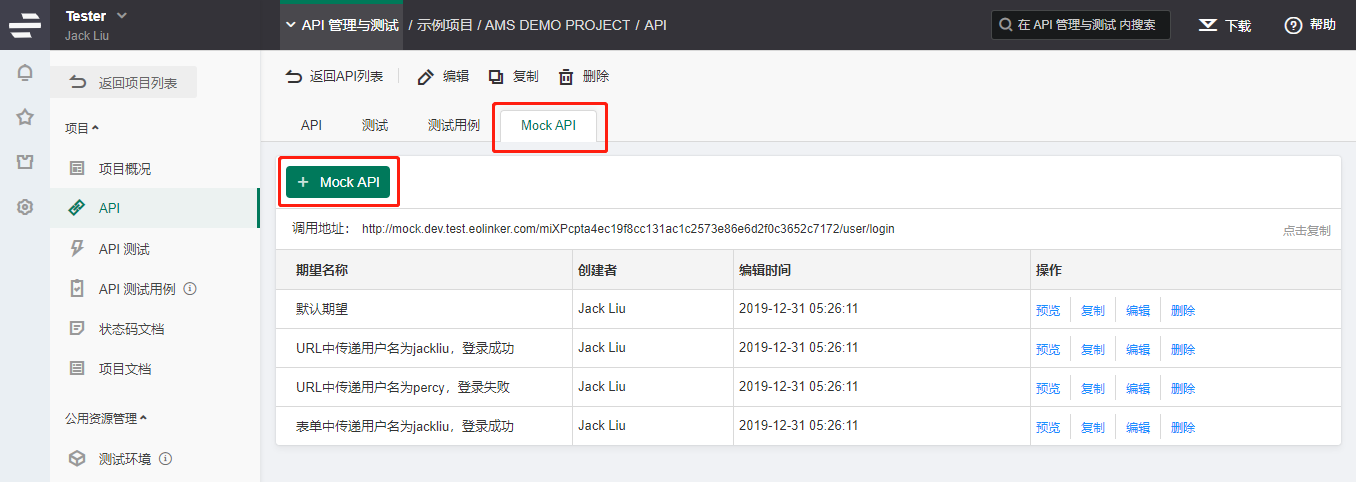
Task: Click 点击复制 to copy the mock address
Action: coord(1306,230)
